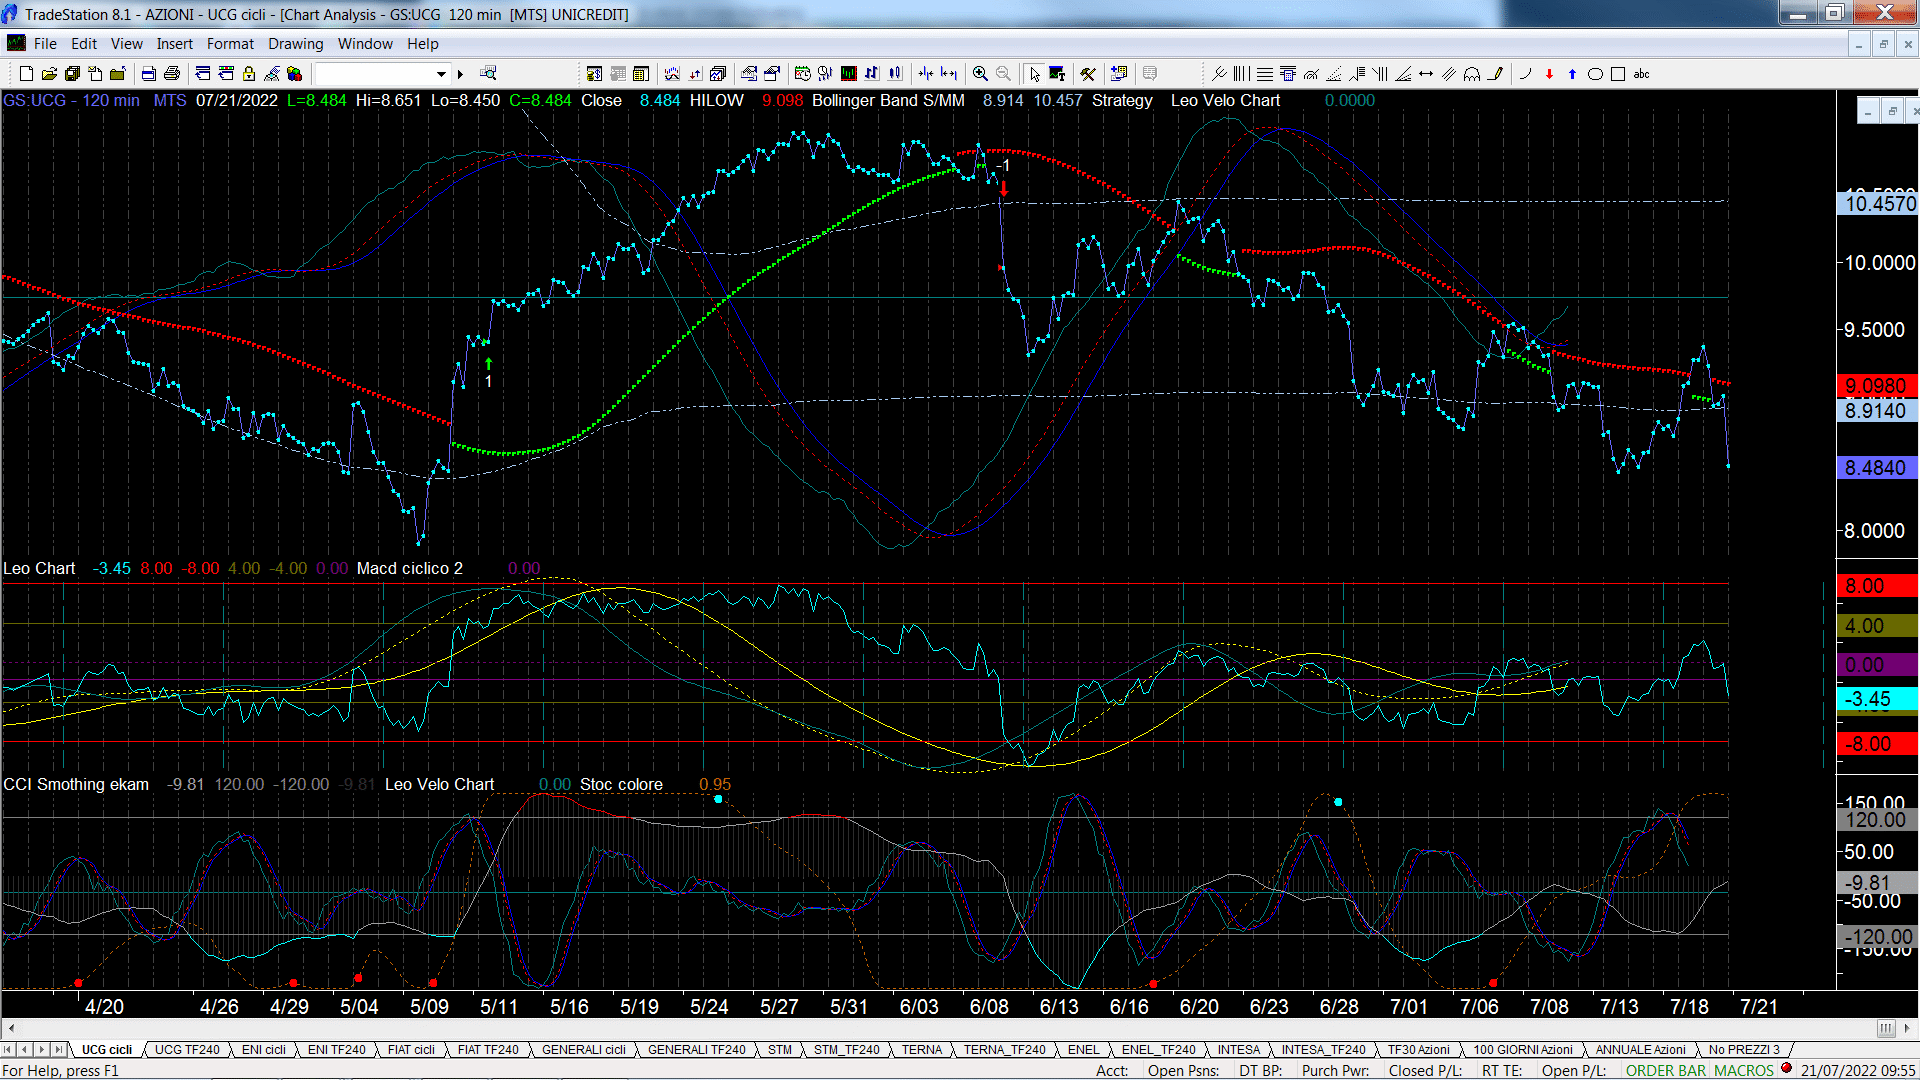The image size is (1920, 1080).
Task: Click the MACROS status label
Action: click(1744, 1071)
